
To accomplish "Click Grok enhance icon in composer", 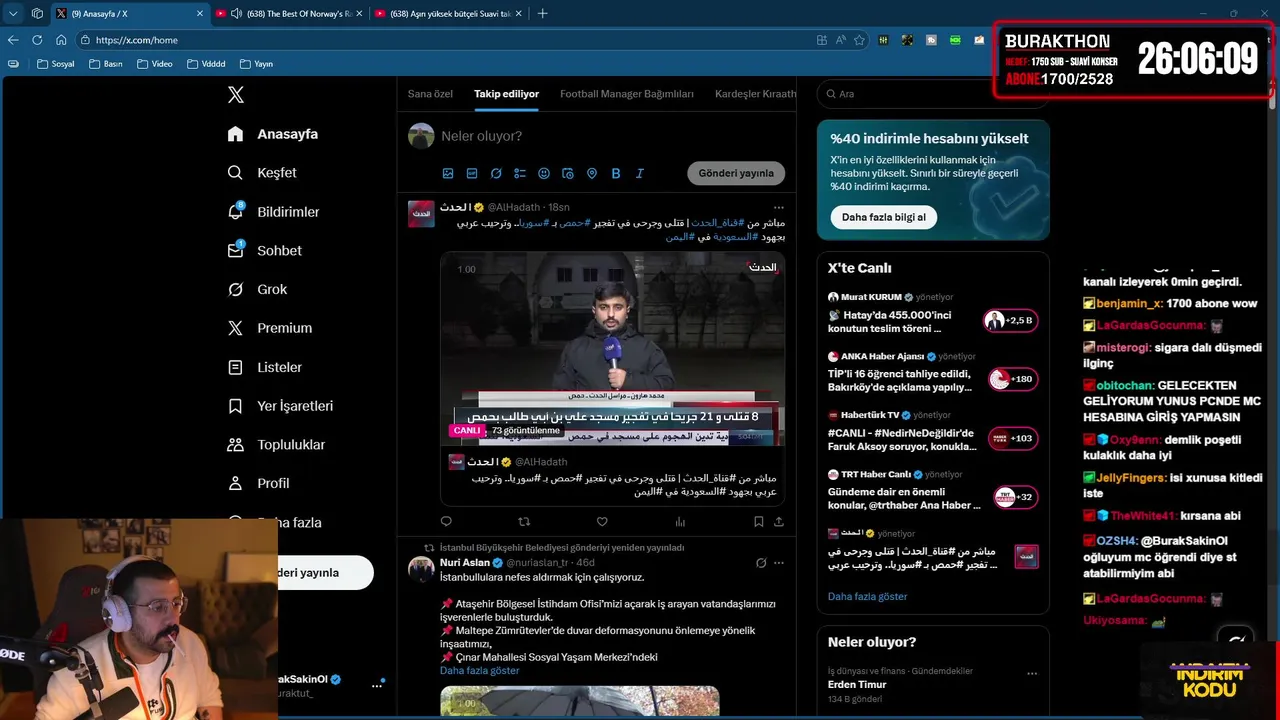I will 496,173.
